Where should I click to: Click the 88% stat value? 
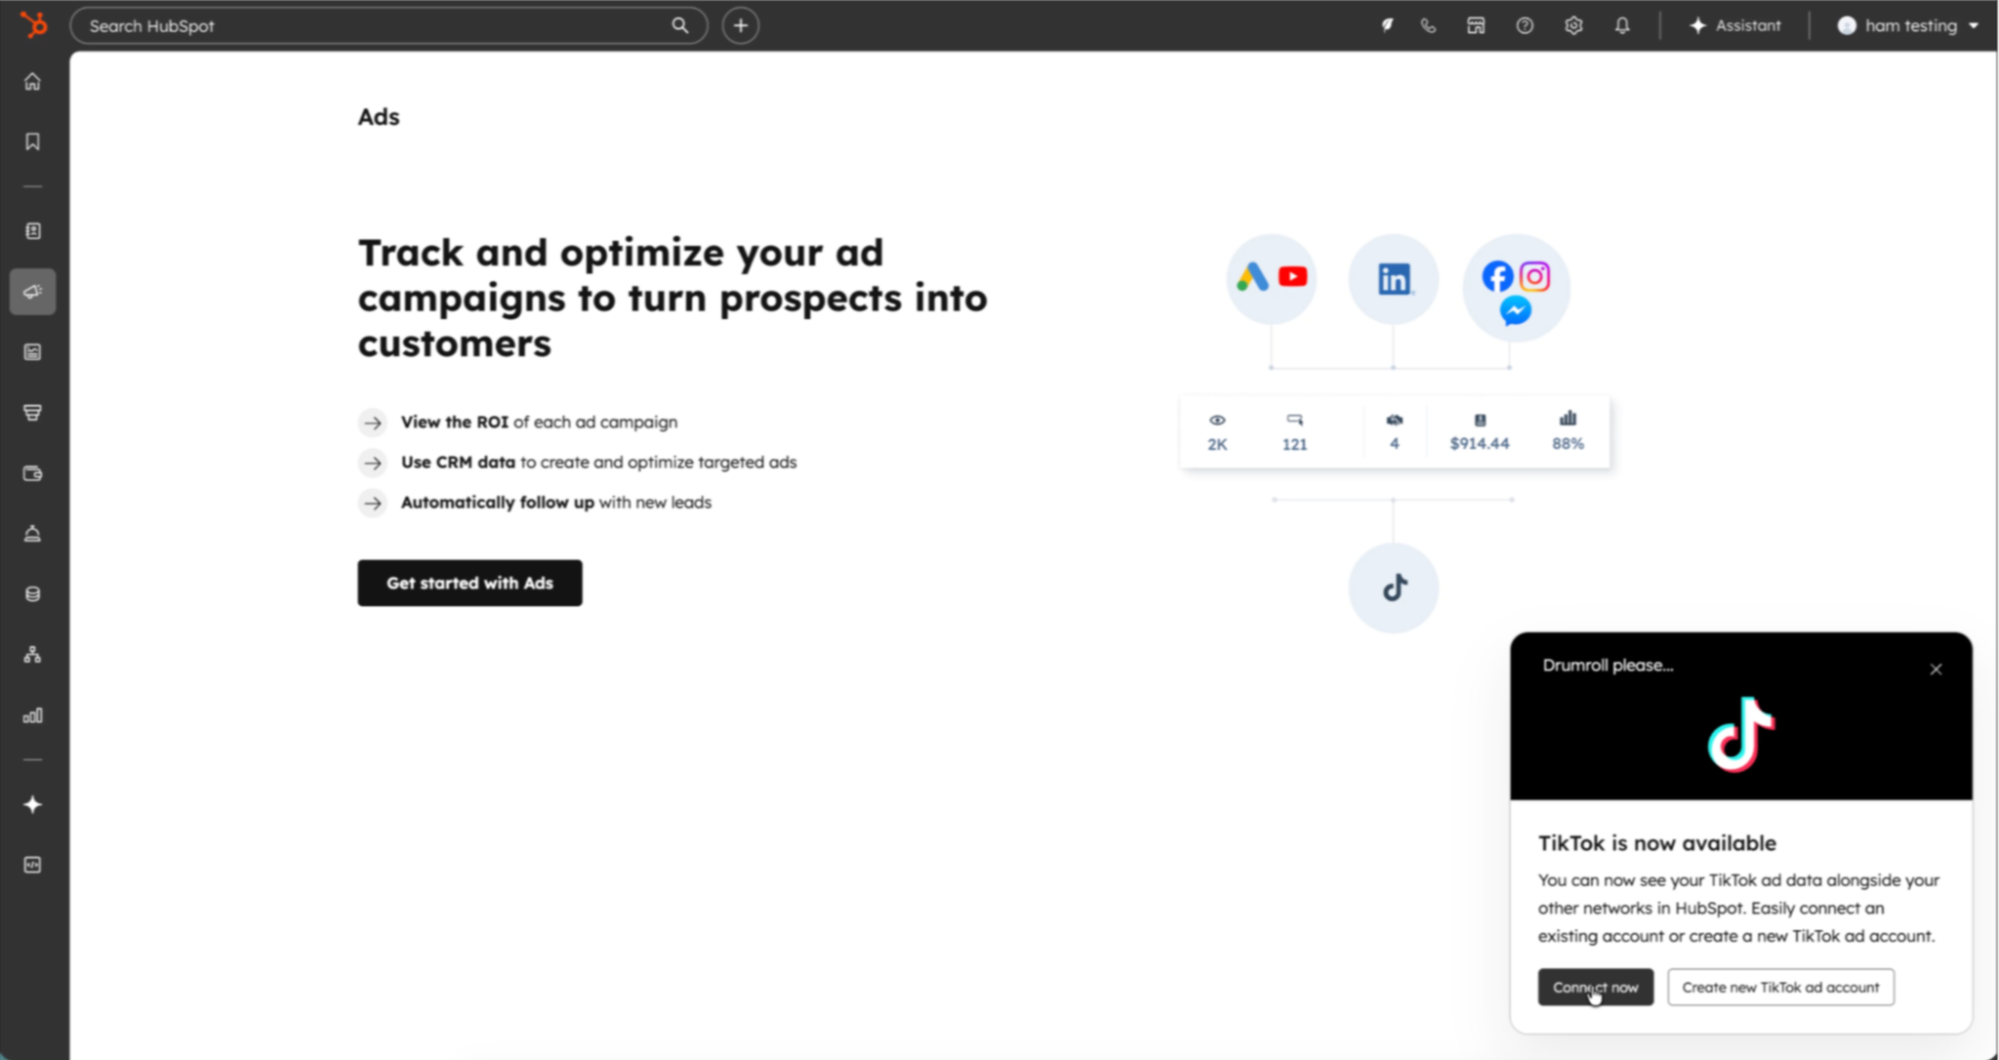tap(1568, 444)
